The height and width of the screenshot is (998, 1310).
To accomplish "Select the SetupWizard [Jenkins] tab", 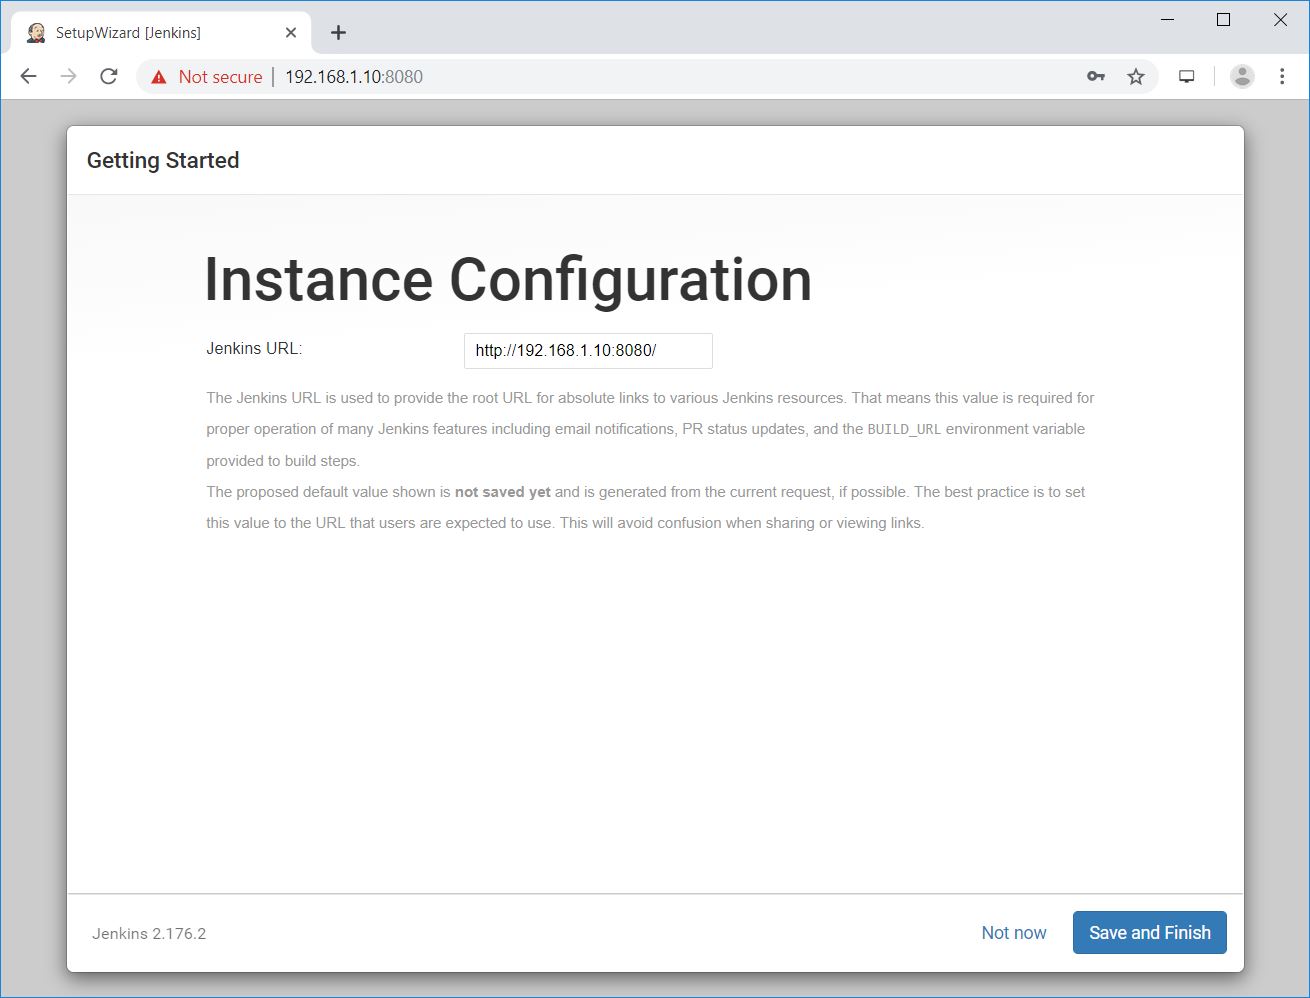I will [x=161, y=33].
